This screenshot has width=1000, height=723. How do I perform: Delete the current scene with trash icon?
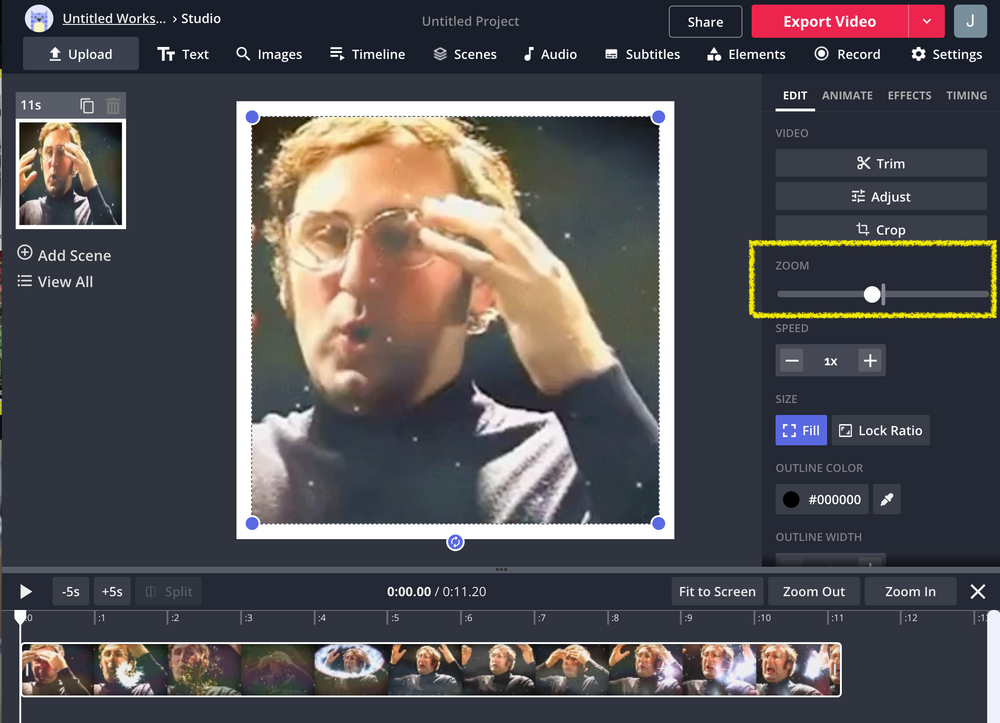click(x=113, y=104)
